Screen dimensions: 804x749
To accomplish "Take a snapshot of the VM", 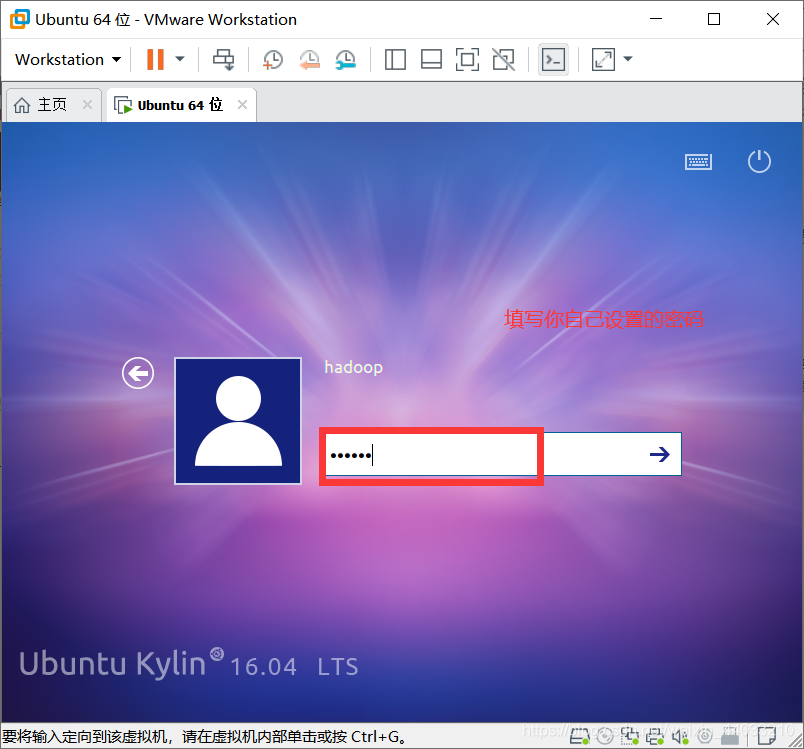I will coord(272,59).
